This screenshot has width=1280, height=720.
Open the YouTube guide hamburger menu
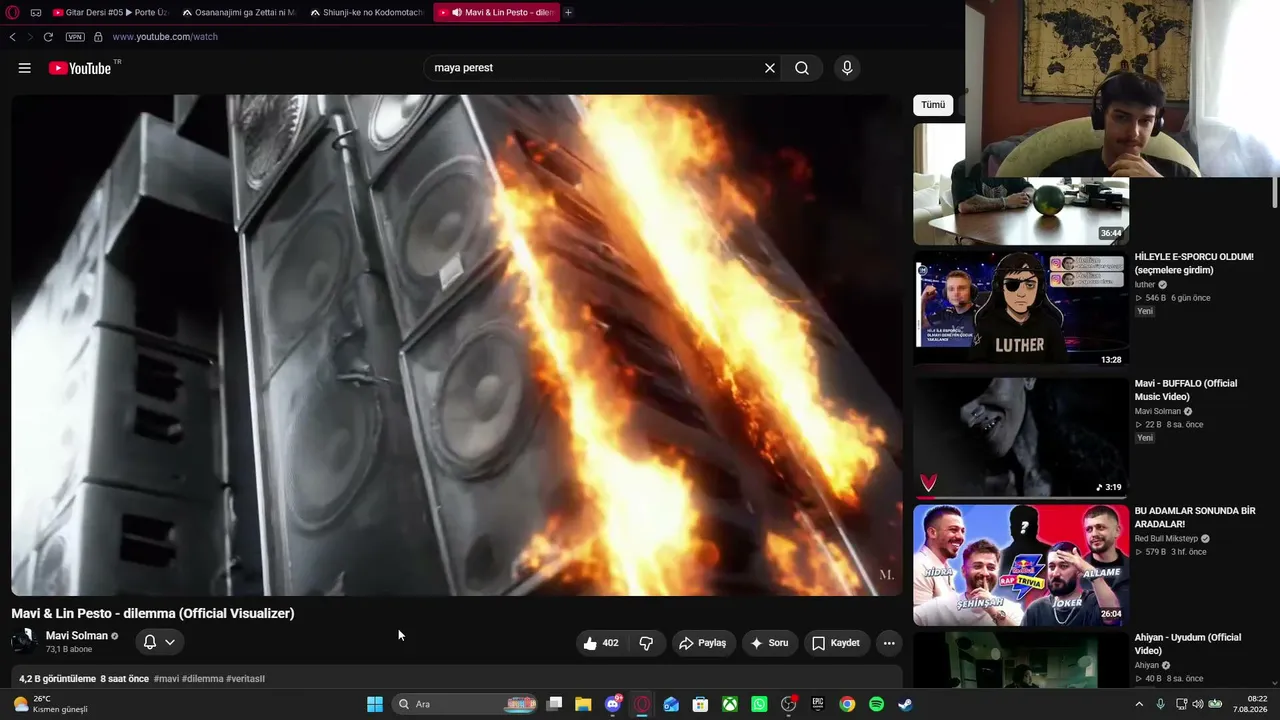click(x=25, y=68)
